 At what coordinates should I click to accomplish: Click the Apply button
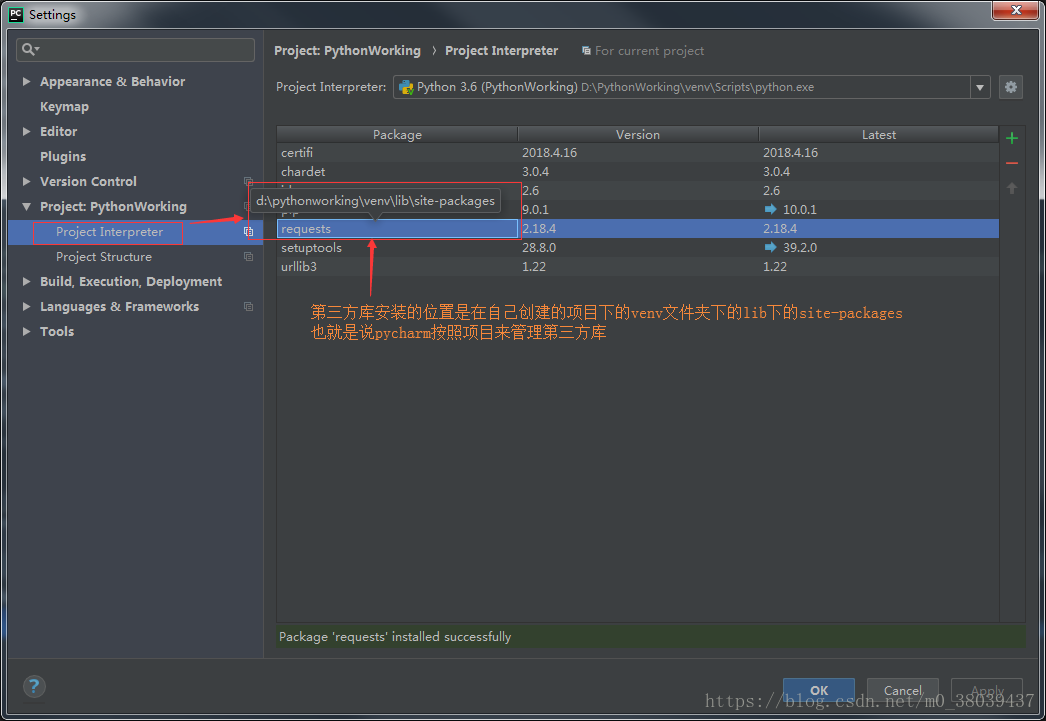click(x=987, y=690)
